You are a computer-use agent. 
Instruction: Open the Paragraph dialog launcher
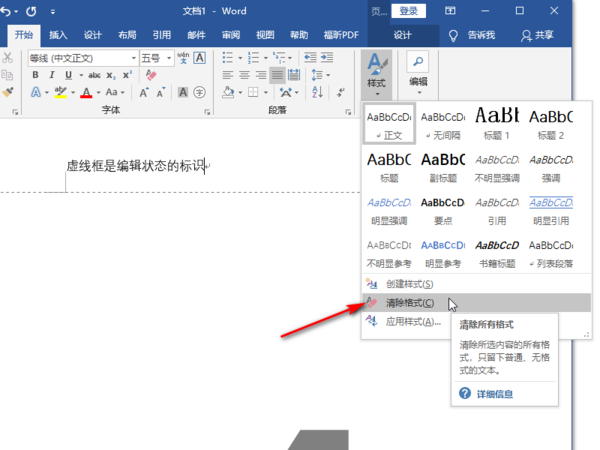(348, 112)
